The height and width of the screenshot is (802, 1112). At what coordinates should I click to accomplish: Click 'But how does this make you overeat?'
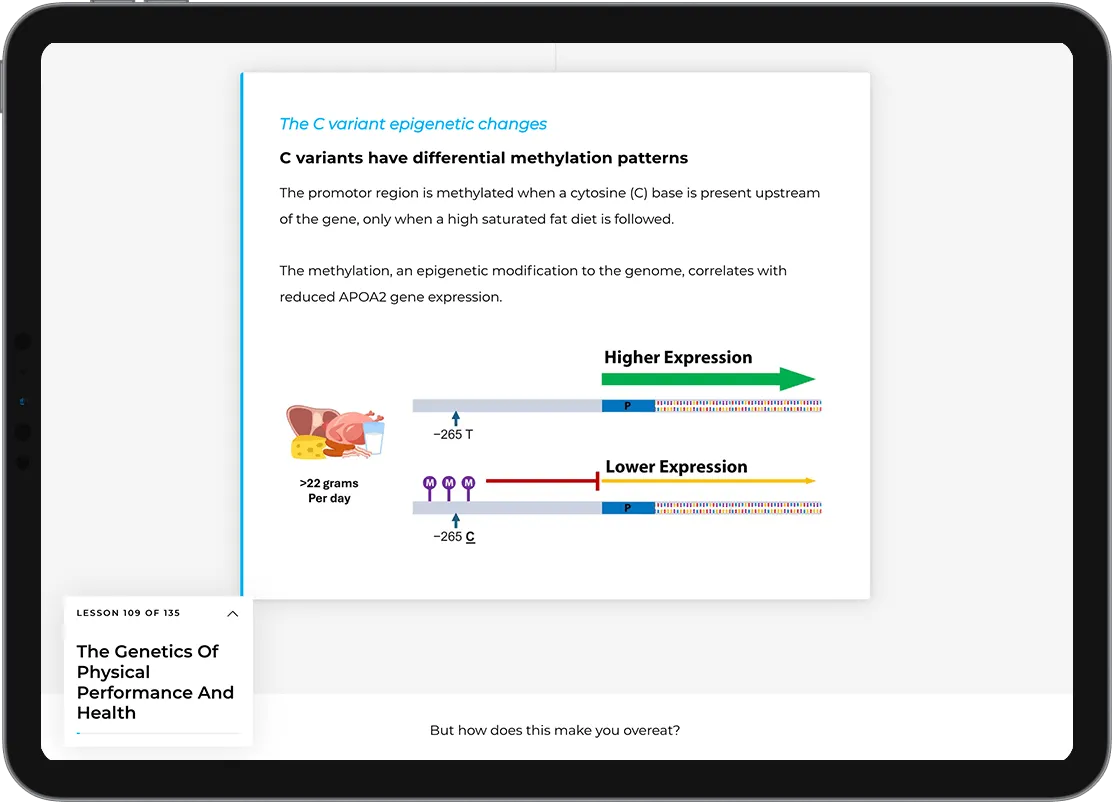click(555, 730)
